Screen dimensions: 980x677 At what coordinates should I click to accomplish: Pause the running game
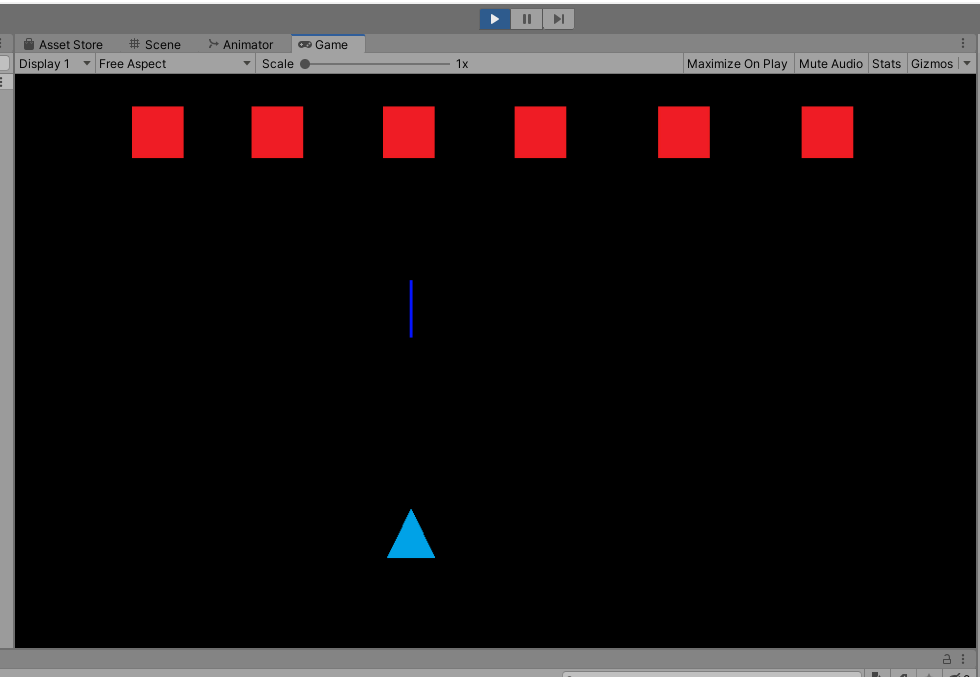click(527, 19)
